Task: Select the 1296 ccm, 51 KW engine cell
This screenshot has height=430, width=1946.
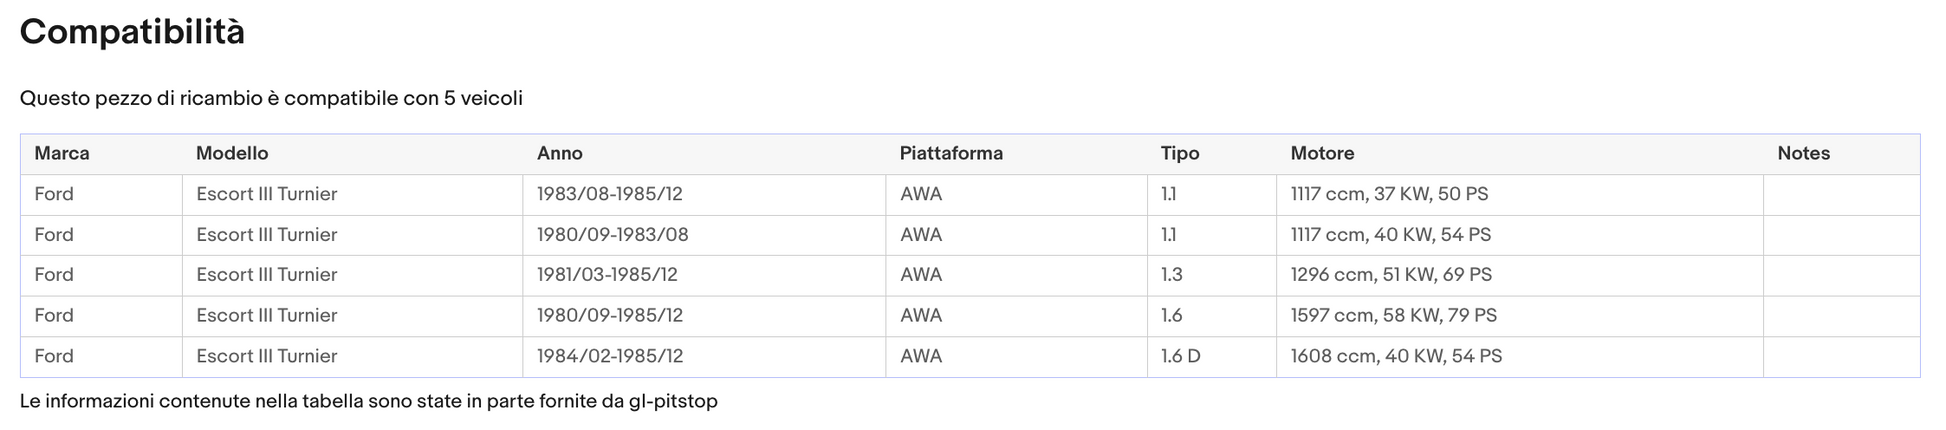Action: coord(1519,275)
